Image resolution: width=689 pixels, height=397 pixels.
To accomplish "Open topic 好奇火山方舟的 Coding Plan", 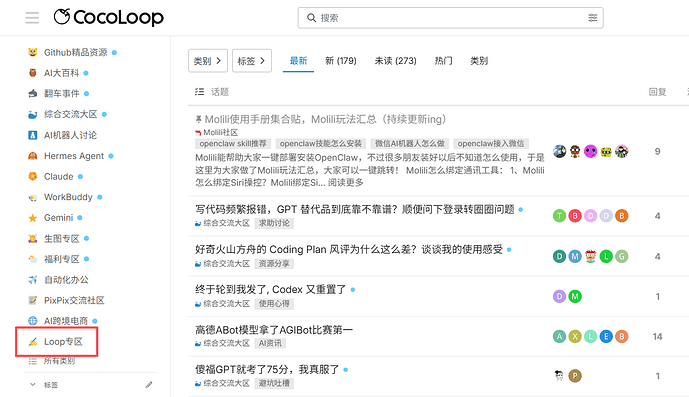I will point(349,249).
